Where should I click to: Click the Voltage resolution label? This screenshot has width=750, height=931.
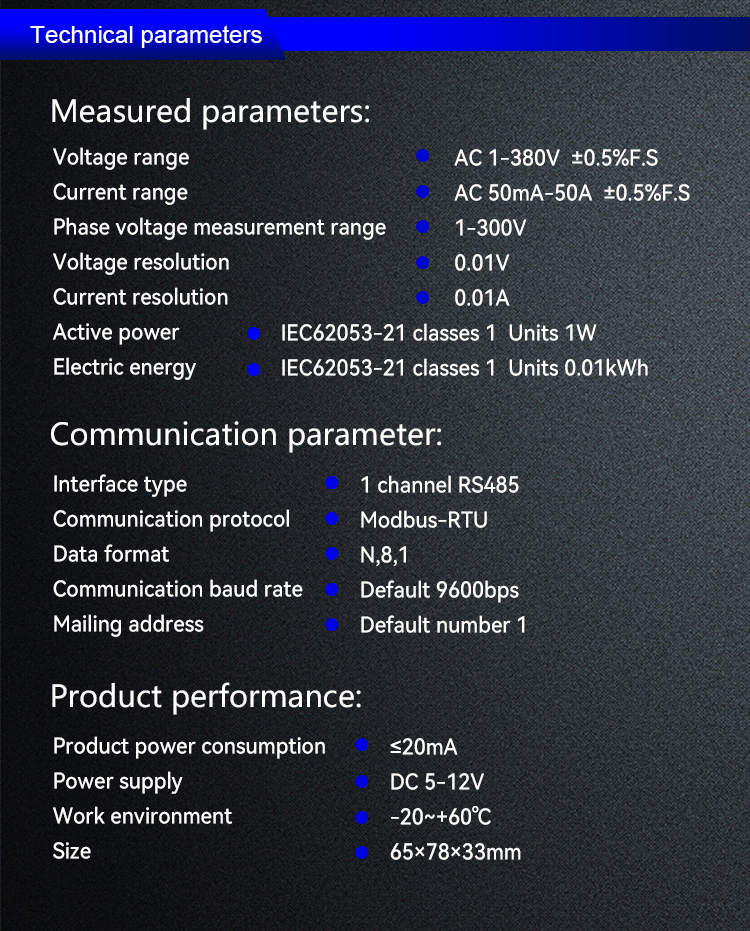pos(141,262)
